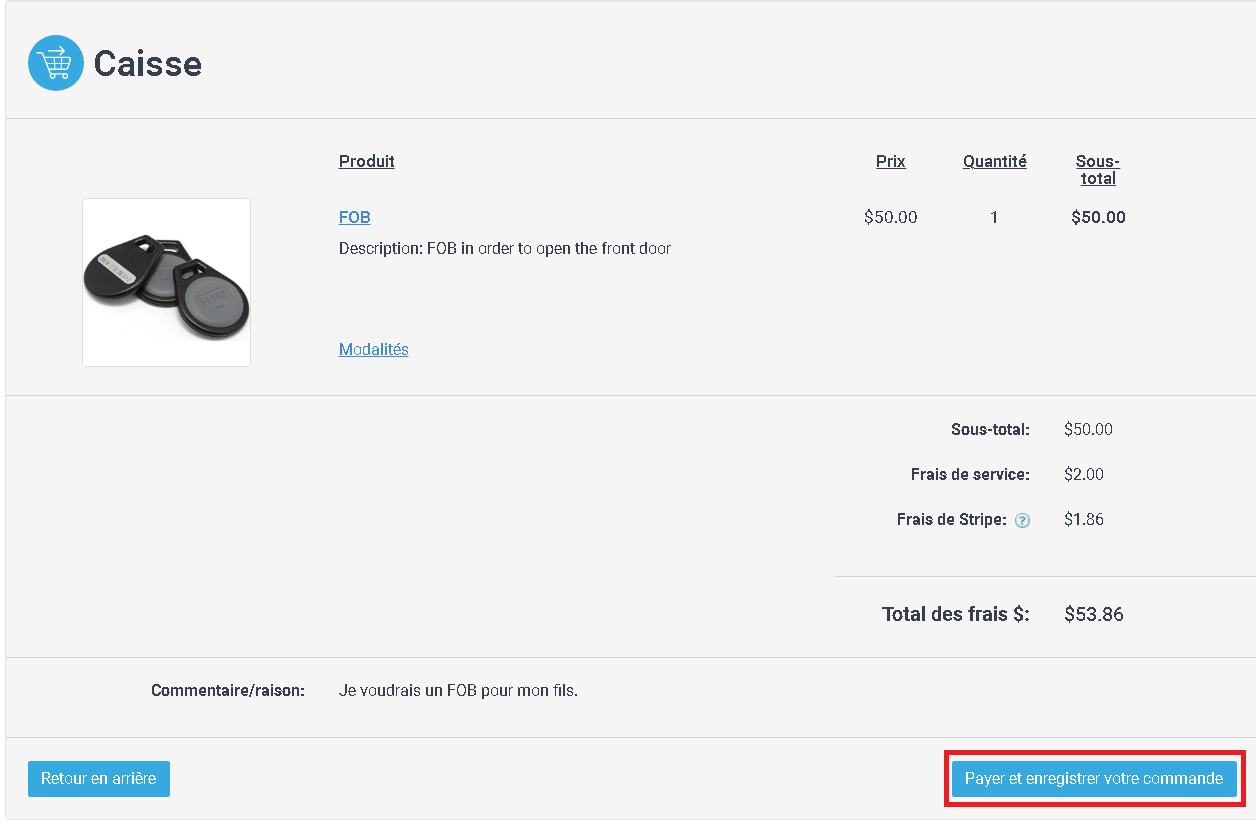The width and height of the screenshot is (1256, 824).
Task: Click the bold $50.00 row subtotal
Action: [x=1098, y=217]
